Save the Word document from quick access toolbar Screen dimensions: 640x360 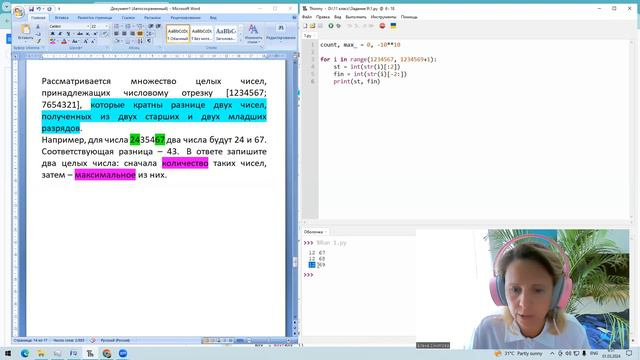(x=31, y=9)
